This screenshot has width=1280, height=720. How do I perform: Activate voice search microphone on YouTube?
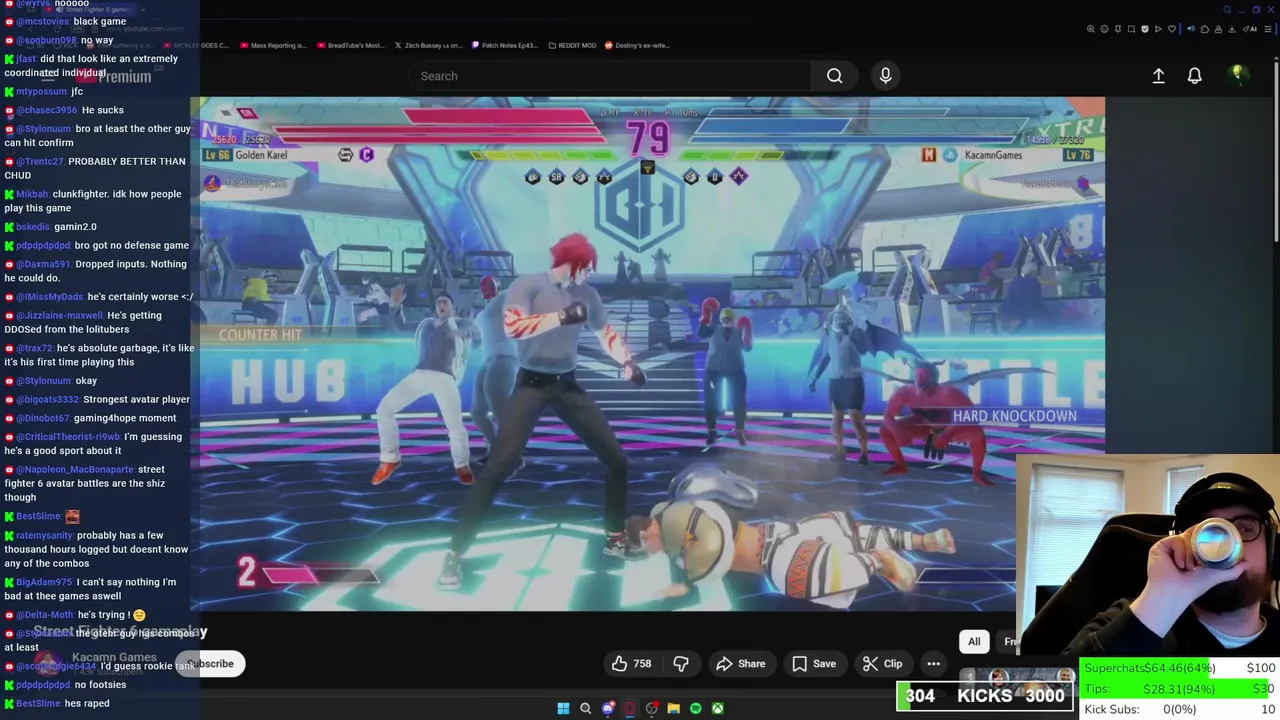coord(885,76)
